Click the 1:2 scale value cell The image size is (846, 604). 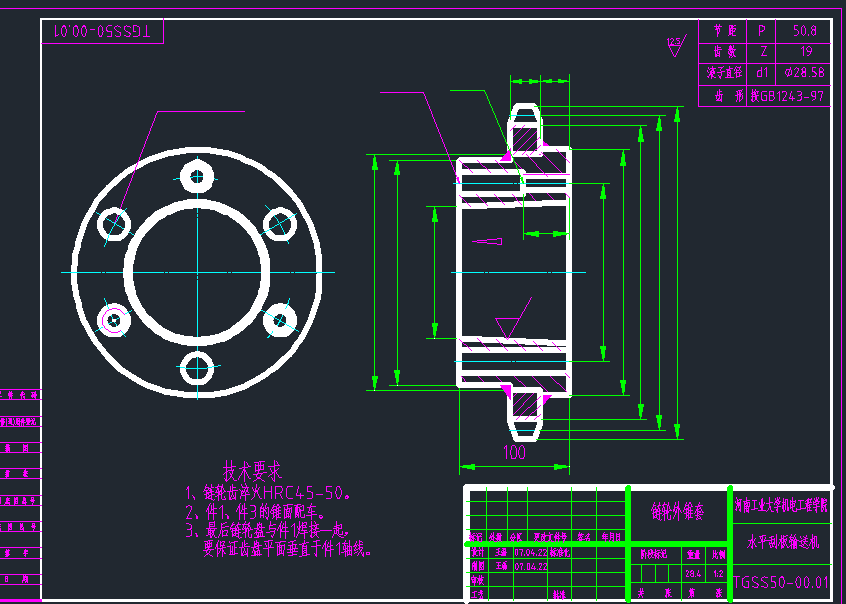(718, 573)
